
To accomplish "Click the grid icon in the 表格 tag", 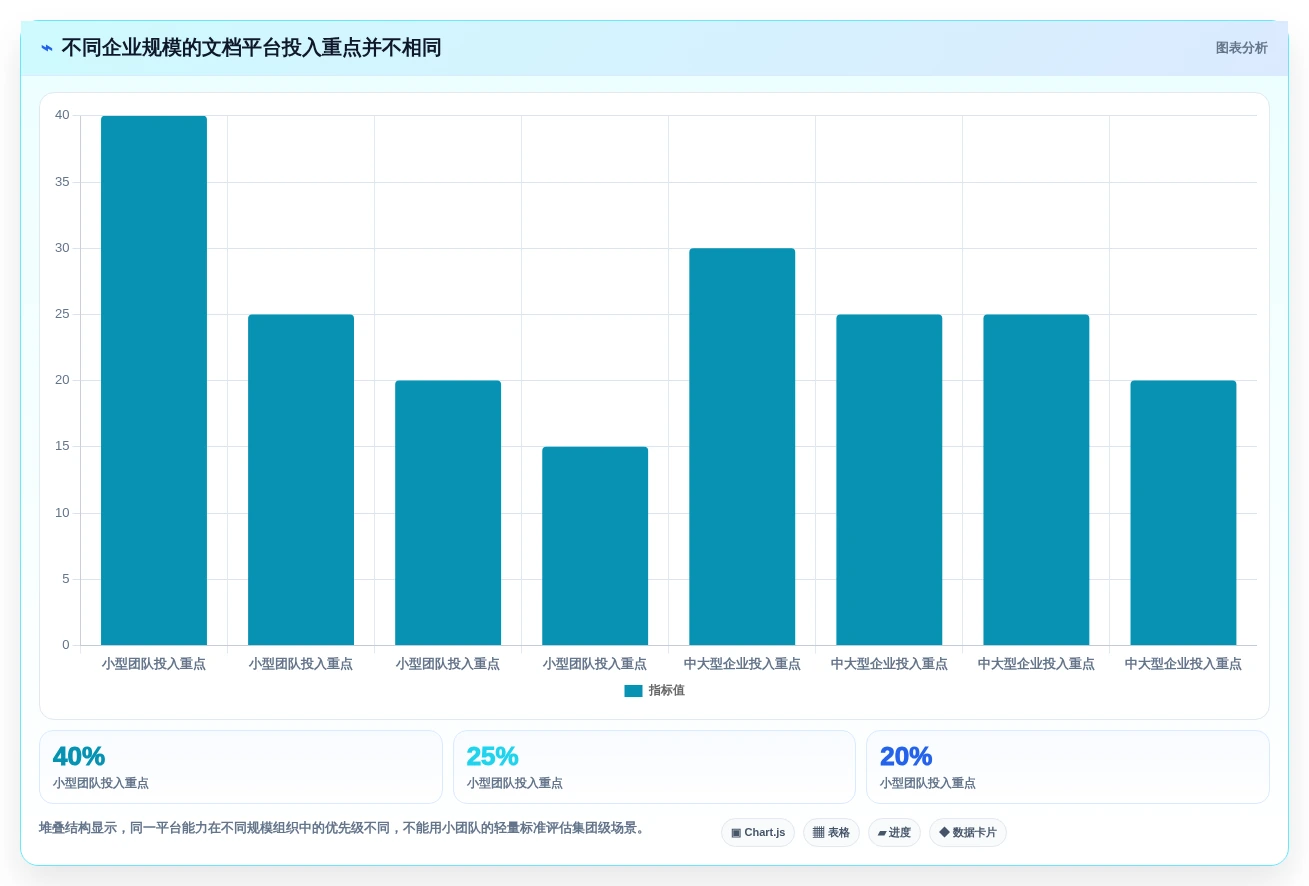I will [818, 832].
